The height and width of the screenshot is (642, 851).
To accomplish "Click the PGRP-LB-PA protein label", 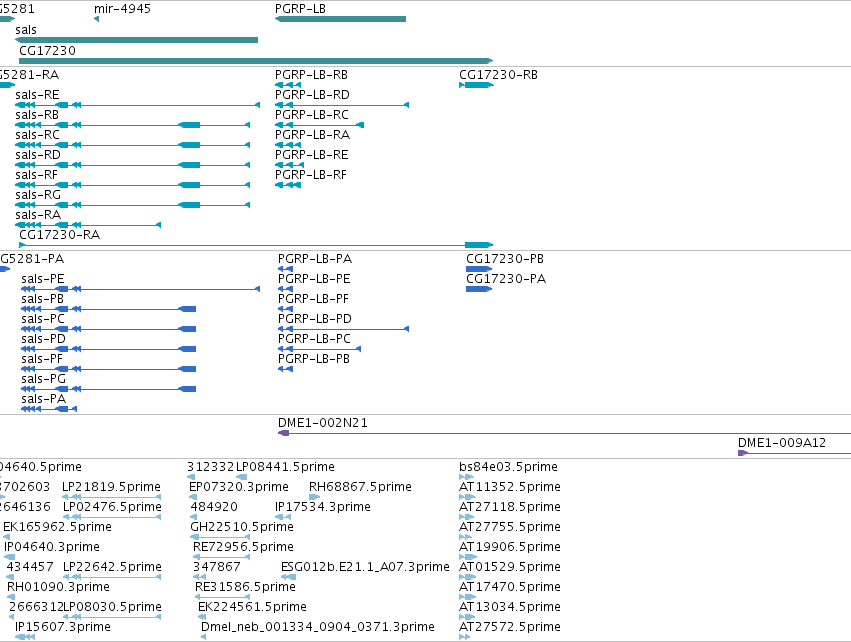I will [315, 259].
